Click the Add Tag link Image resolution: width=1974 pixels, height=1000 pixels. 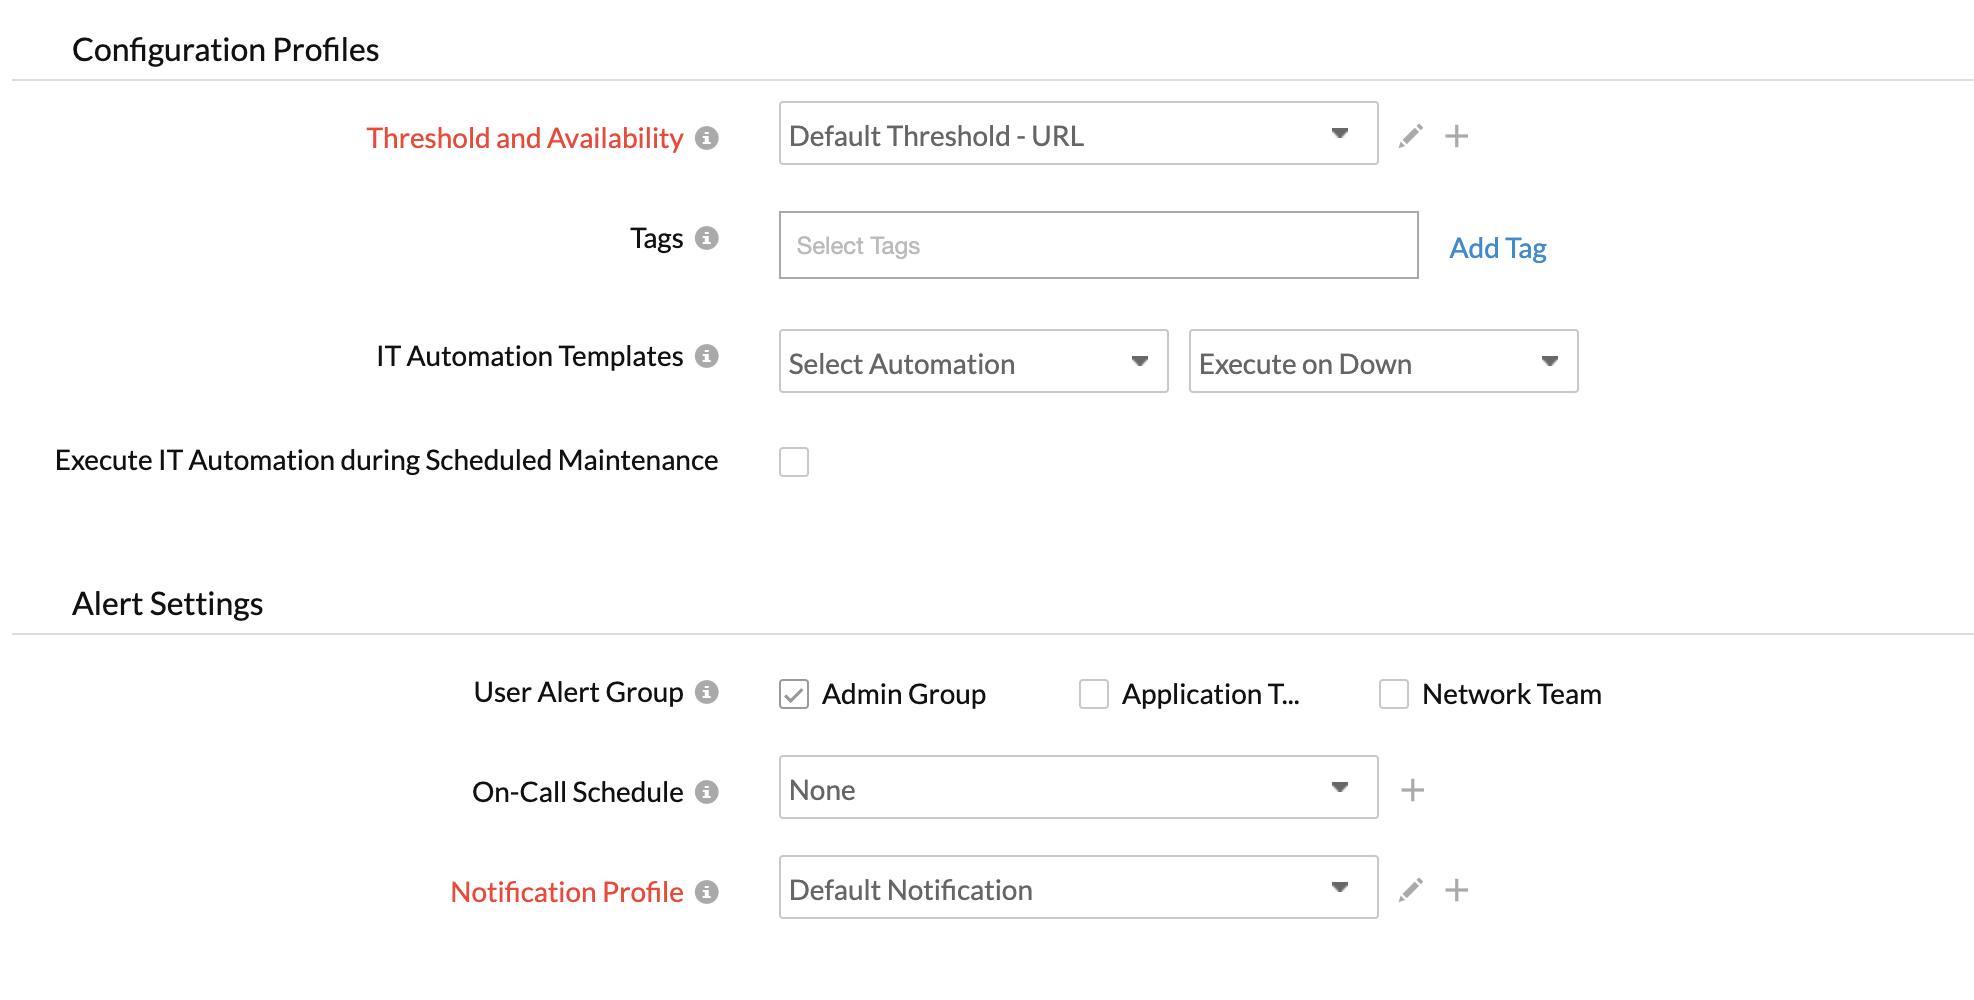pyautogui.click(x=1497, y=247)
